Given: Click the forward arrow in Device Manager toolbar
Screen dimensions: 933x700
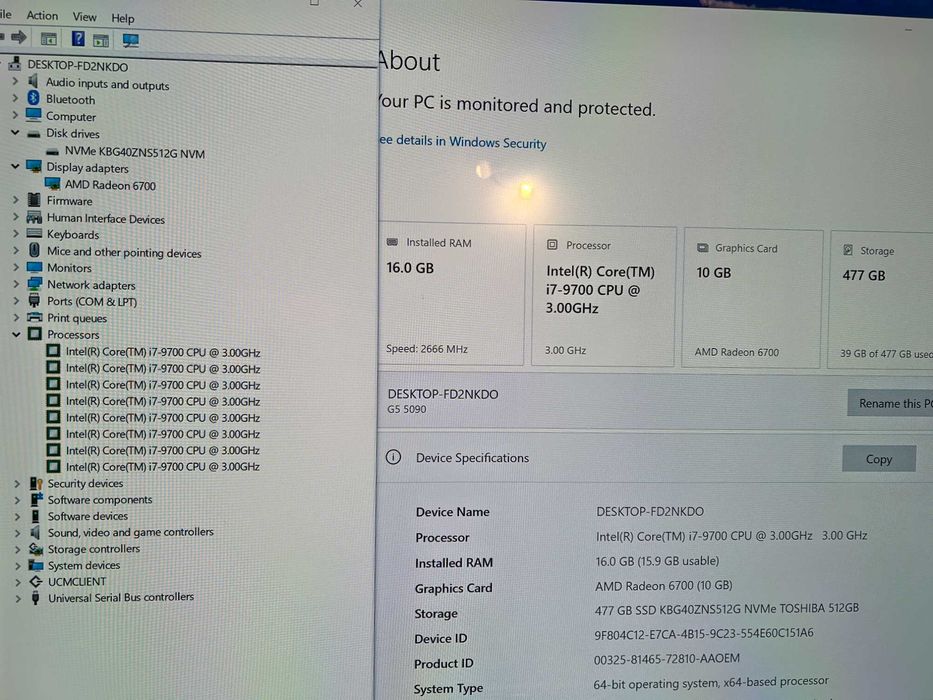Looking at the screenshot, I should point(19,38).
